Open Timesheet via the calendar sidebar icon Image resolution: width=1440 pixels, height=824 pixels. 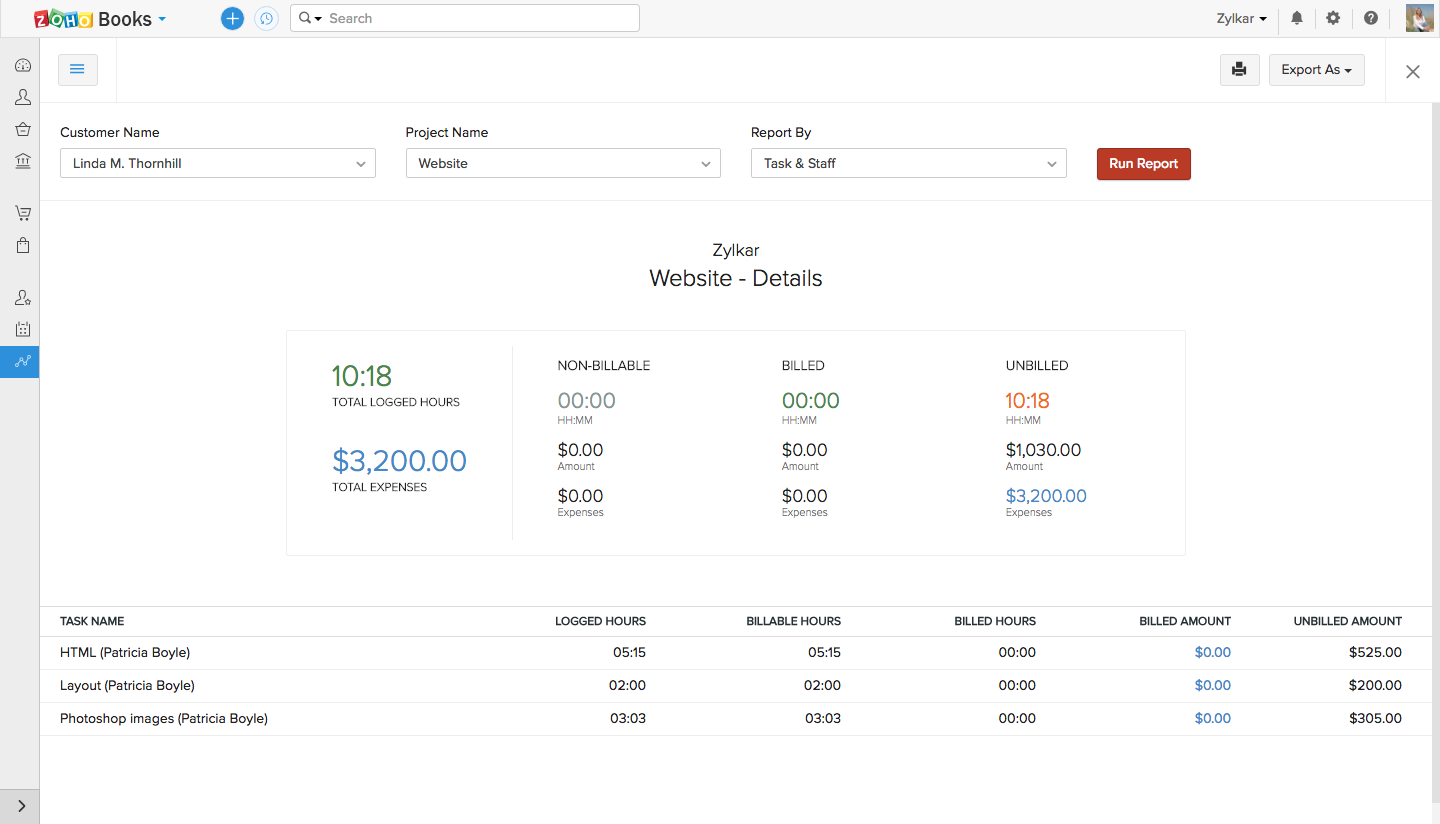click(22, 329)
